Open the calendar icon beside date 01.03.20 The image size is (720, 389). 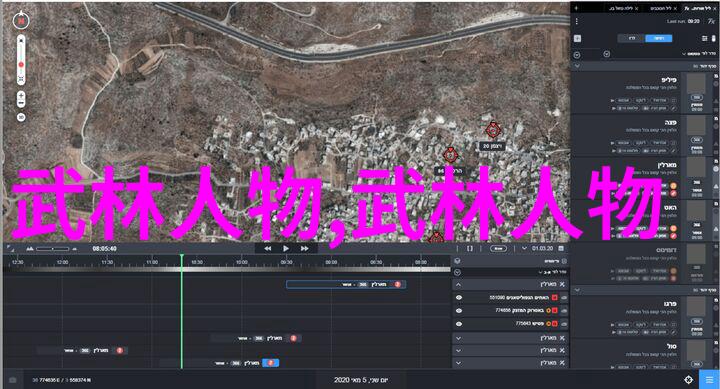561,248
